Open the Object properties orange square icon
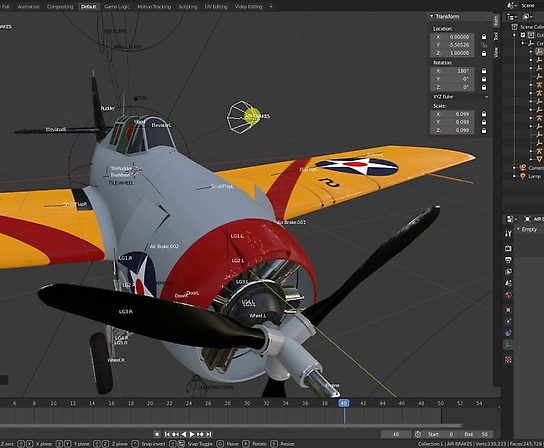Image resolution: width=544 pixels, height=448 pixels. (x=508, y=310)
